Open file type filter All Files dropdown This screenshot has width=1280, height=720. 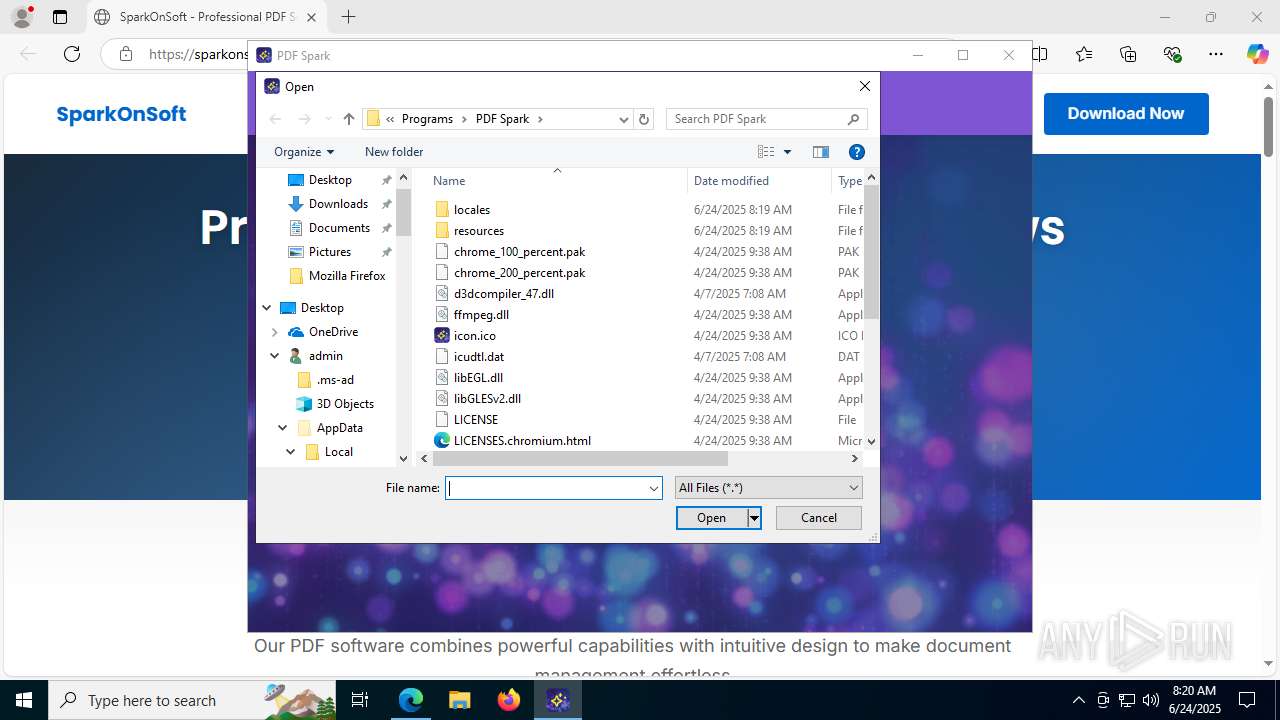point(768,488)
